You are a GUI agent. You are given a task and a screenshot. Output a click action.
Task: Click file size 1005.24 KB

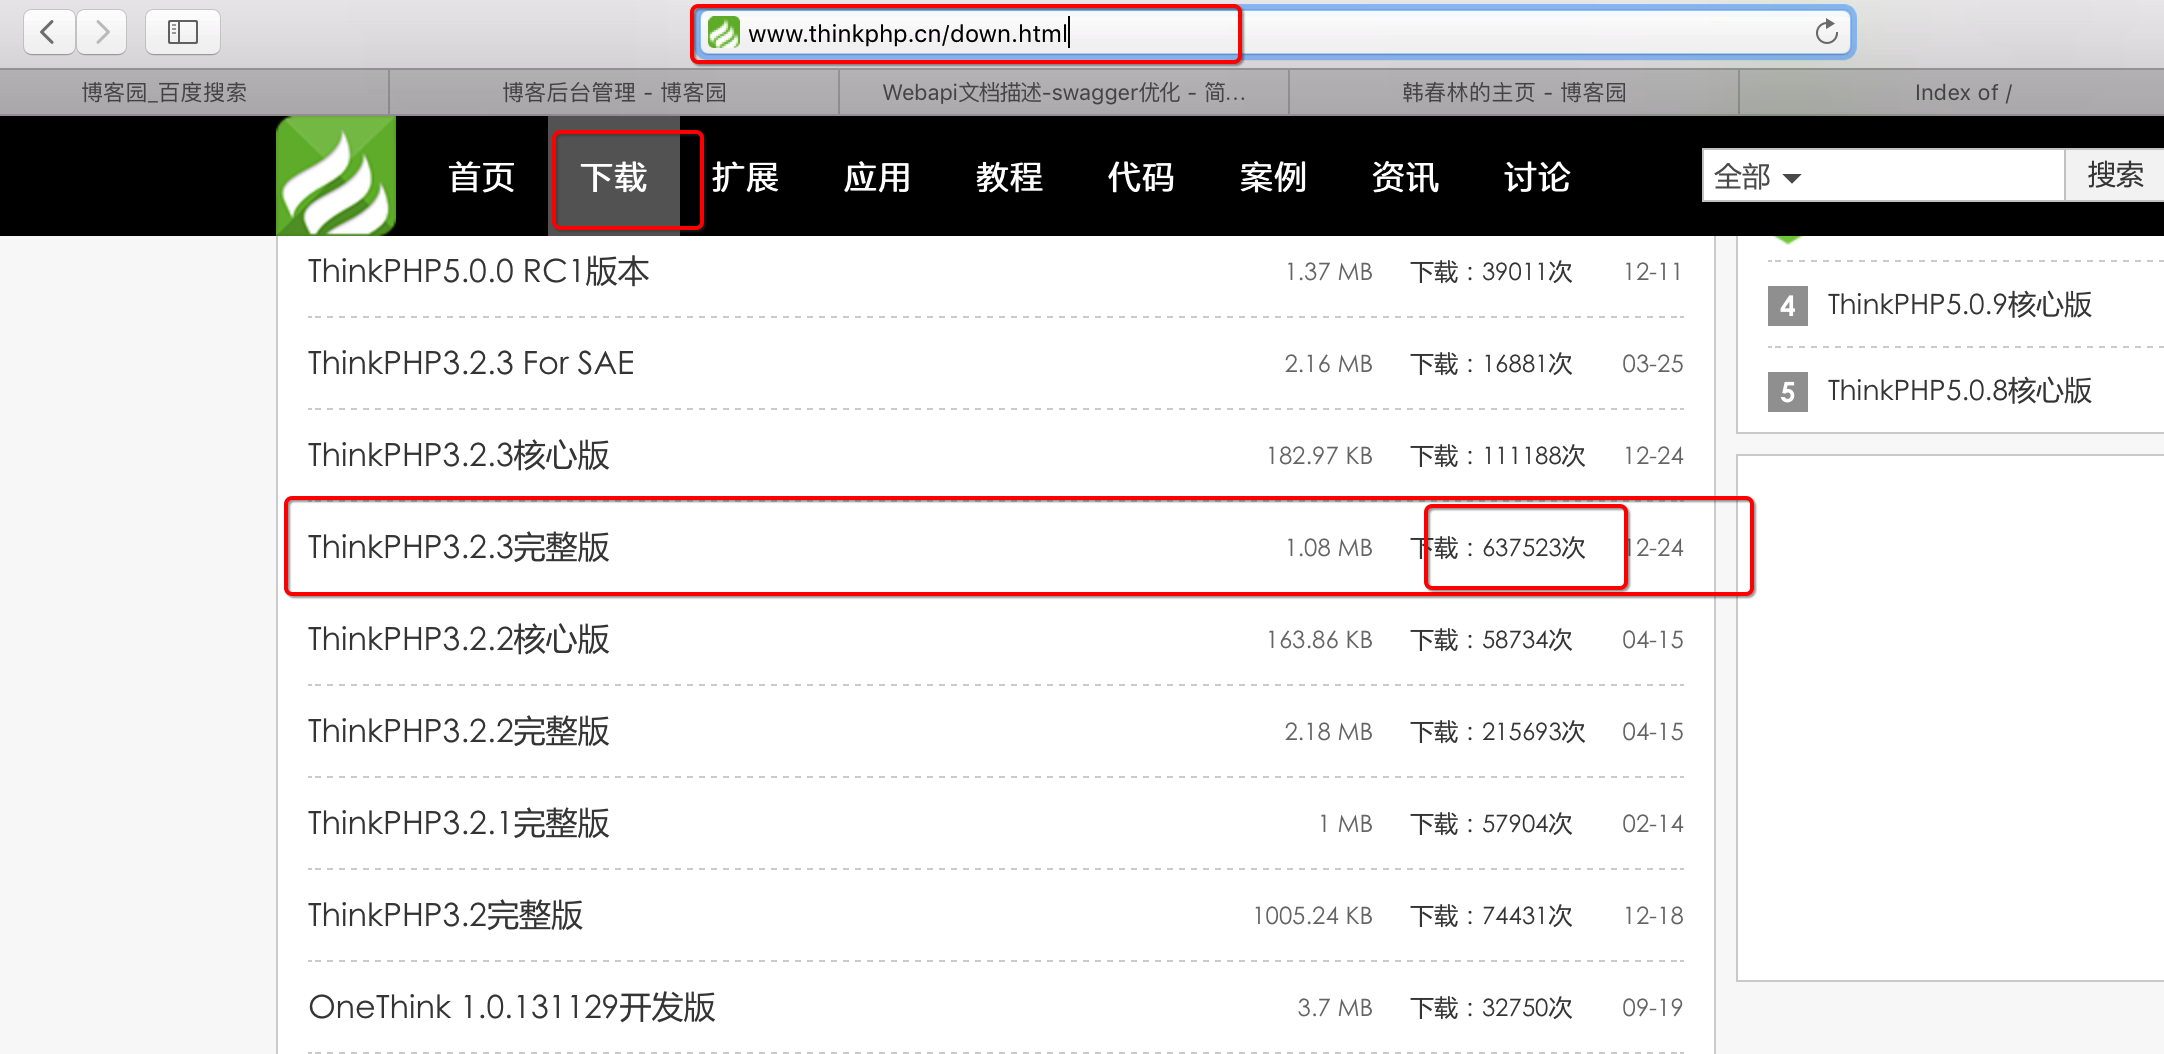coord(1312,915)
